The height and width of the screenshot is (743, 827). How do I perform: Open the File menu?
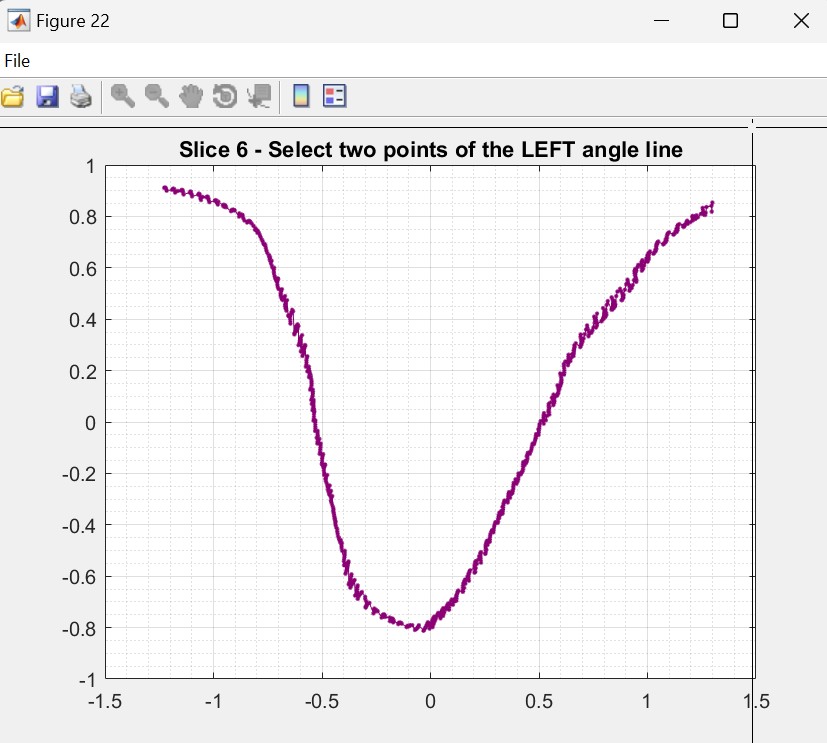pyautogui.click(x=17, y=61)
